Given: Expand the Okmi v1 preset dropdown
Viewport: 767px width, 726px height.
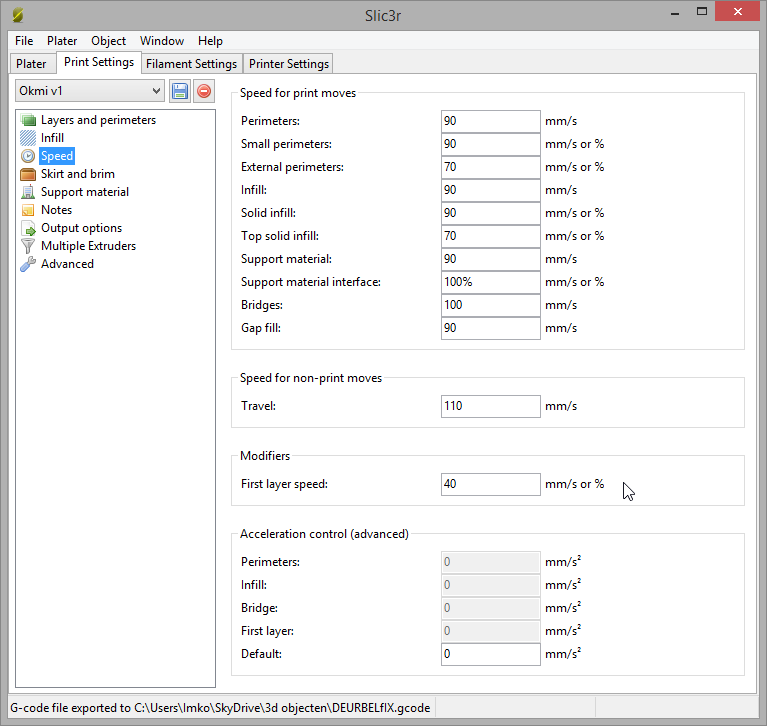Looking at the screenshot, I should coord(89,91).
